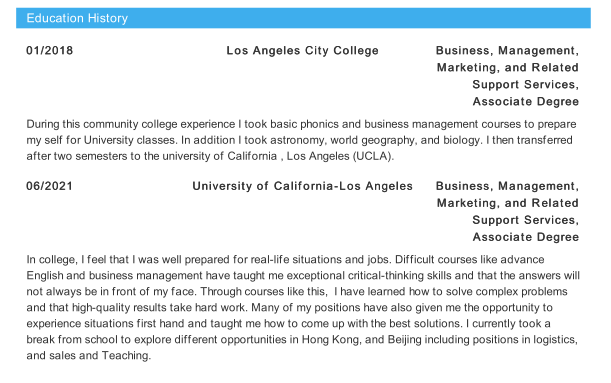Click second Associate Degree text

526,237
